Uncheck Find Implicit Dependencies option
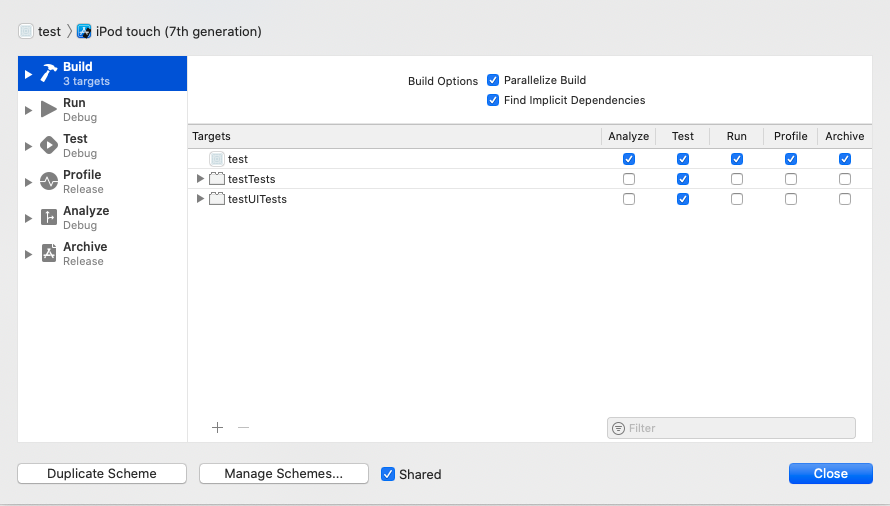 click(x=493, y=100)
